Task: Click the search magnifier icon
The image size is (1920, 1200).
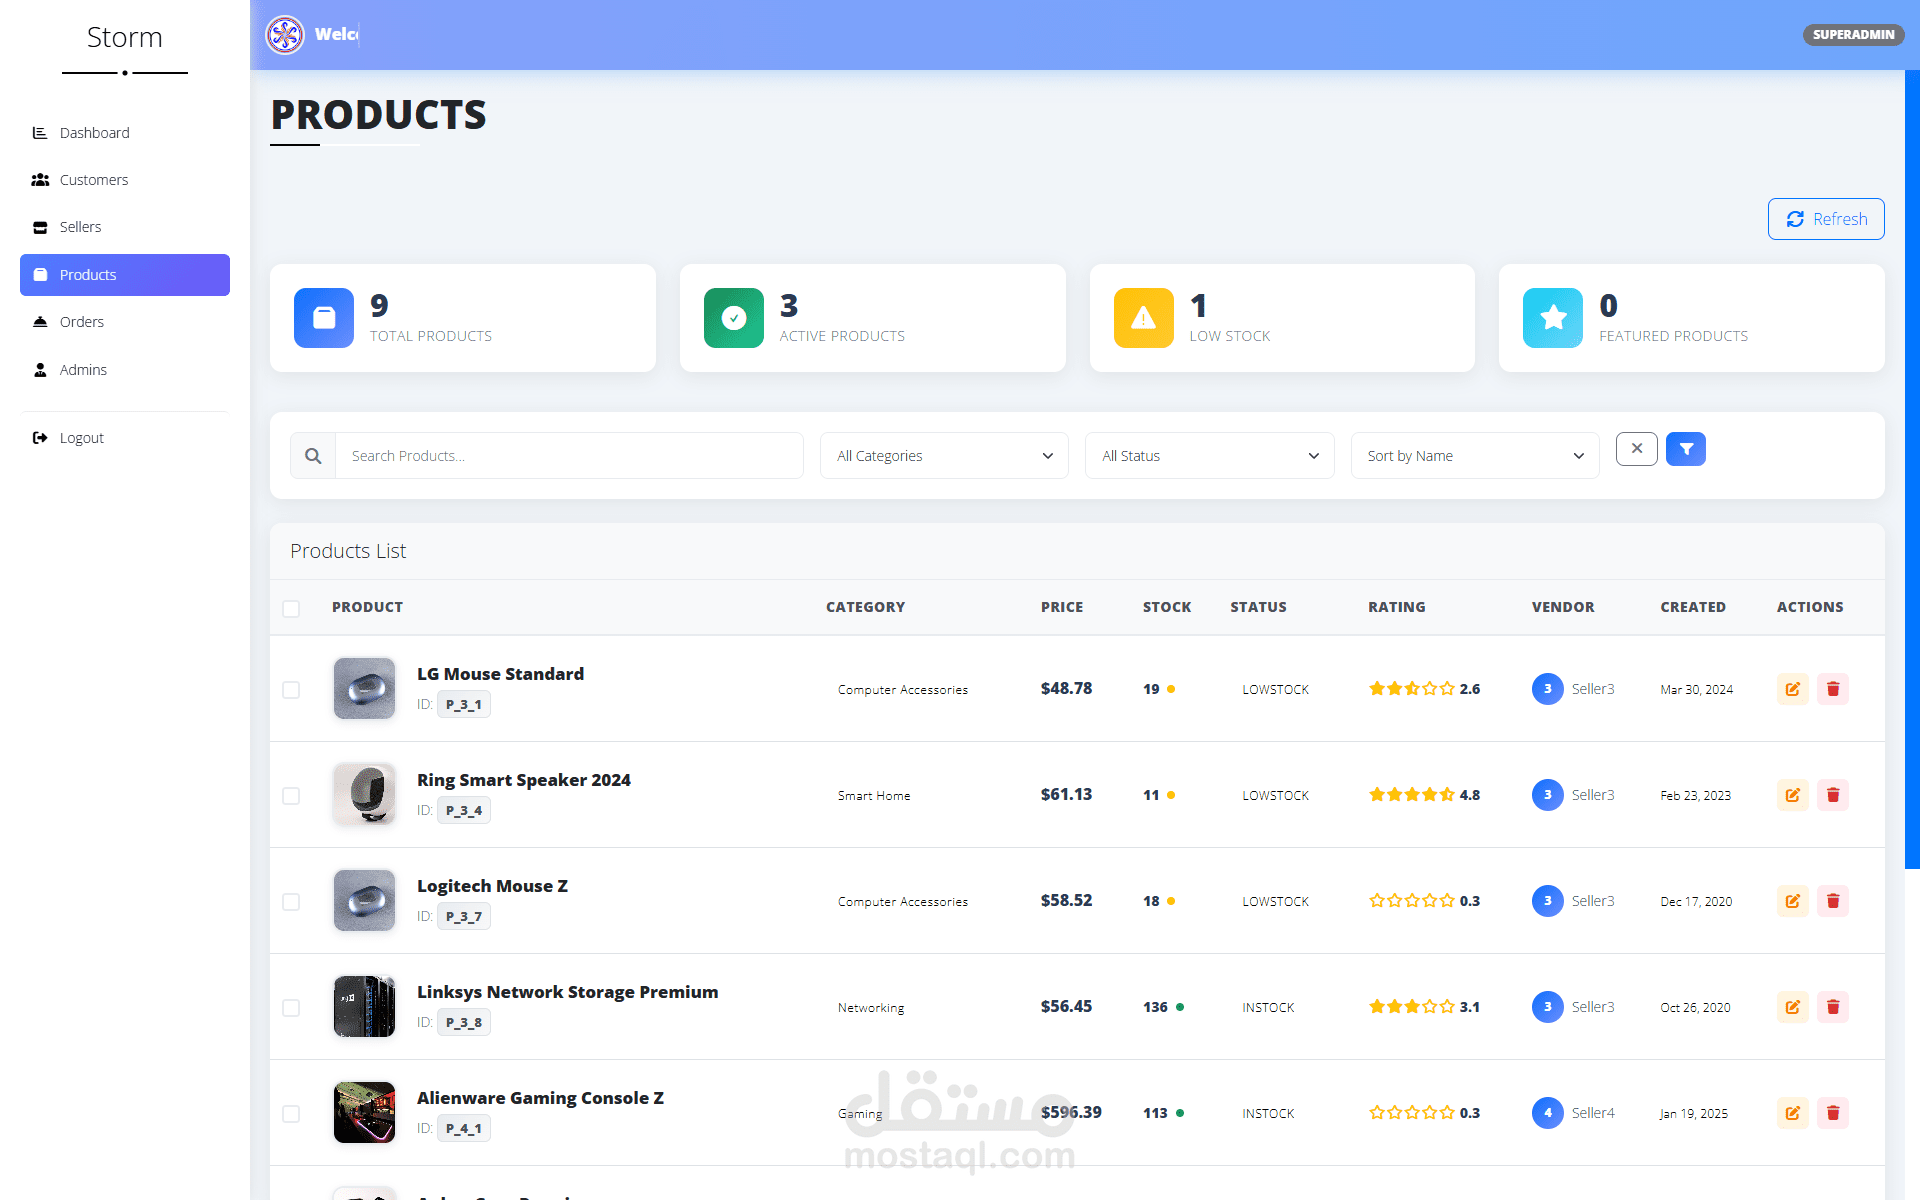Action: point(313,456)
